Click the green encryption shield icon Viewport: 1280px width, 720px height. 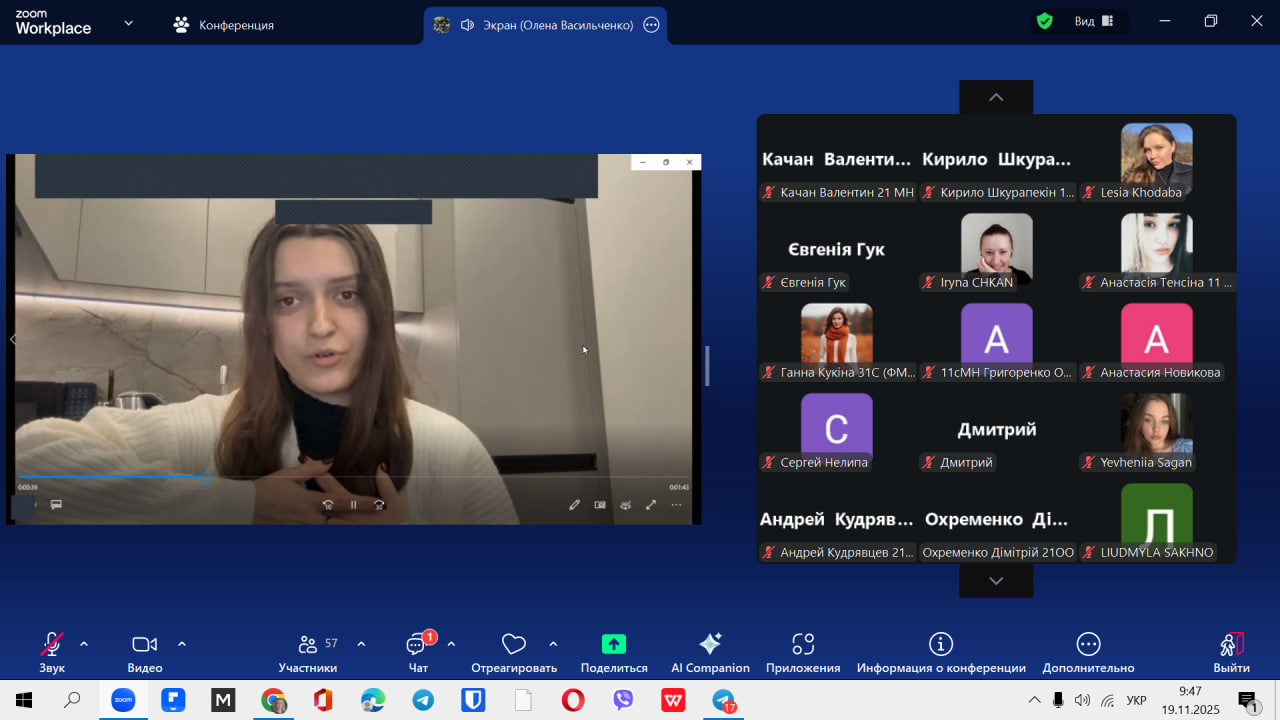[x=1045, y=21]
